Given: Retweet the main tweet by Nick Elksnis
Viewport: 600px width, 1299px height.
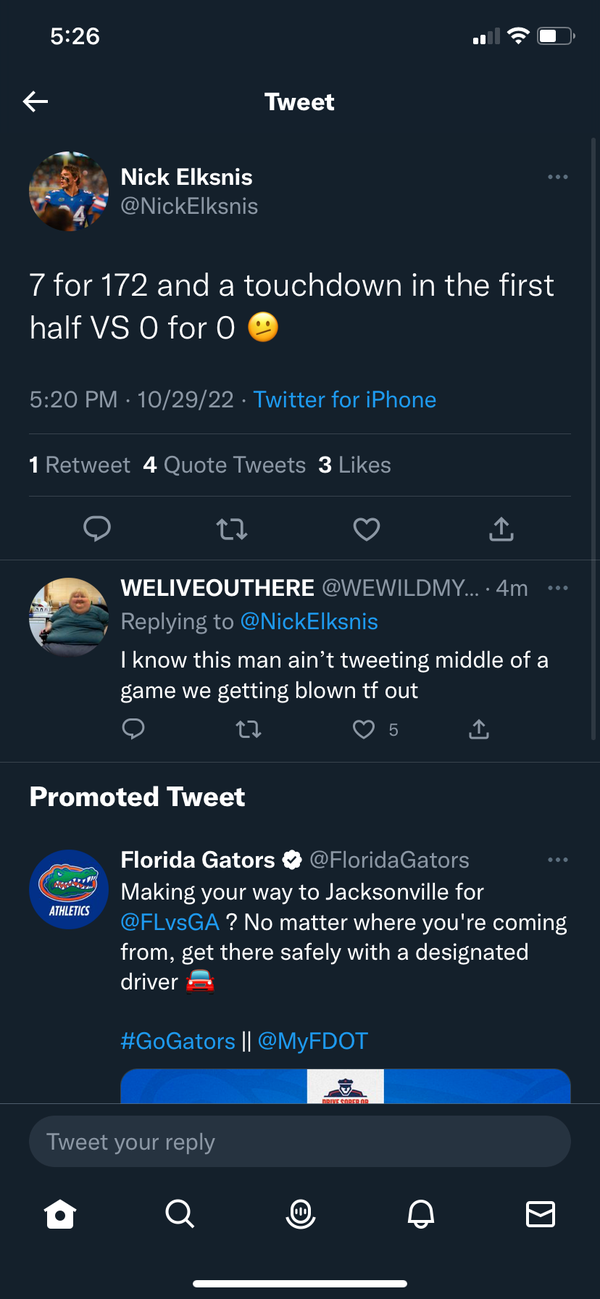Looking at the screenshot, I should click(x=232, y=528).
